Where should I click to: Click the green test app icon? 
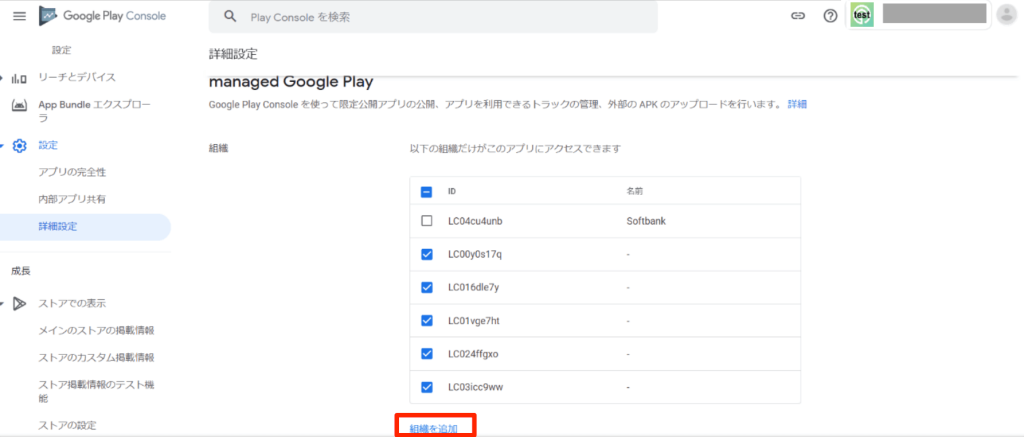[x=861, y=15]
